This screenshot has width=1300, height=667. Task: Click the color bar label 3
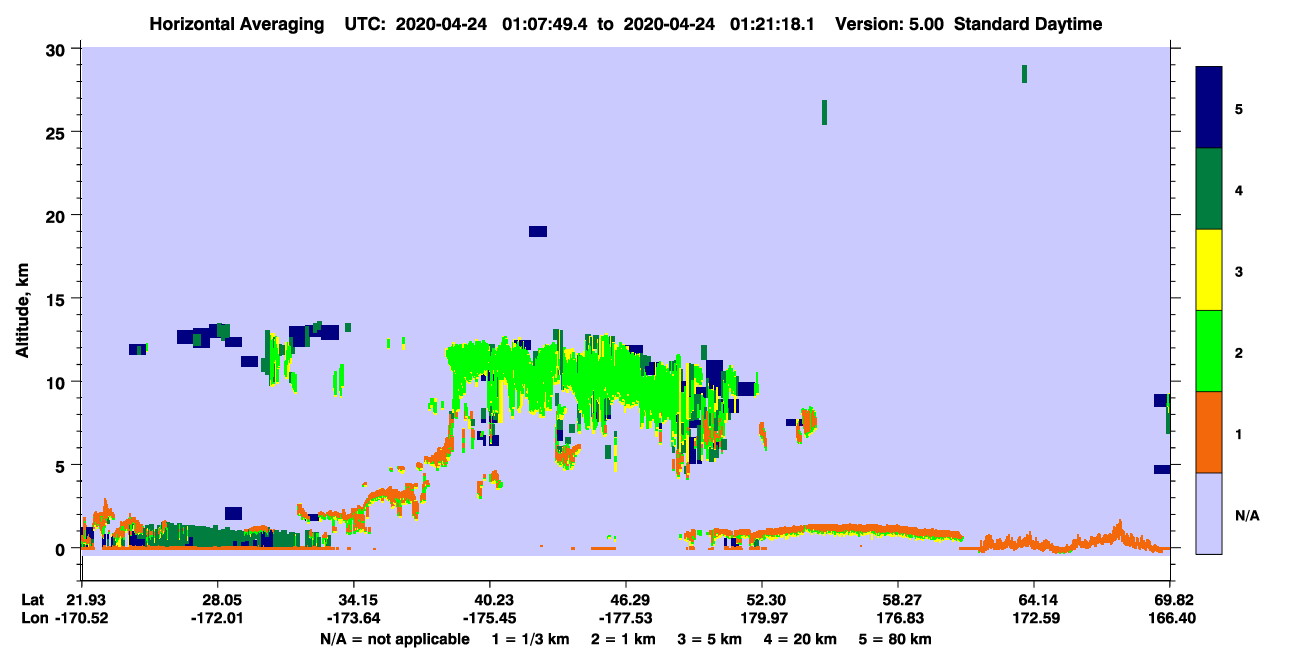pos(1238,270)
